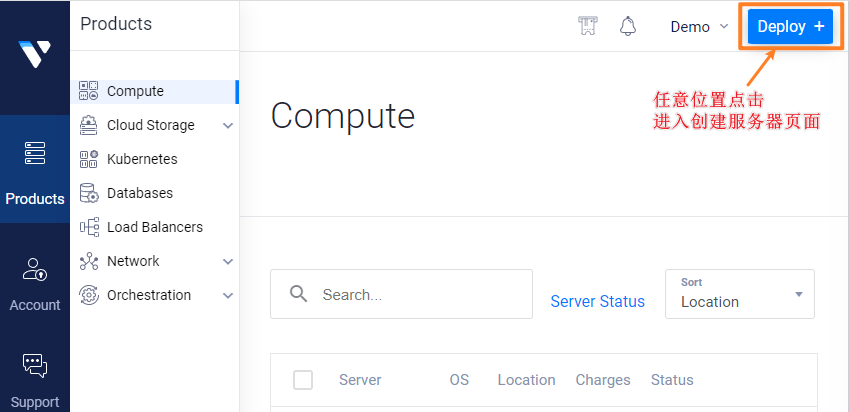Expand the Network submenu chevron
This screenshot has width=849, height=412.
[x=228, y=261]
